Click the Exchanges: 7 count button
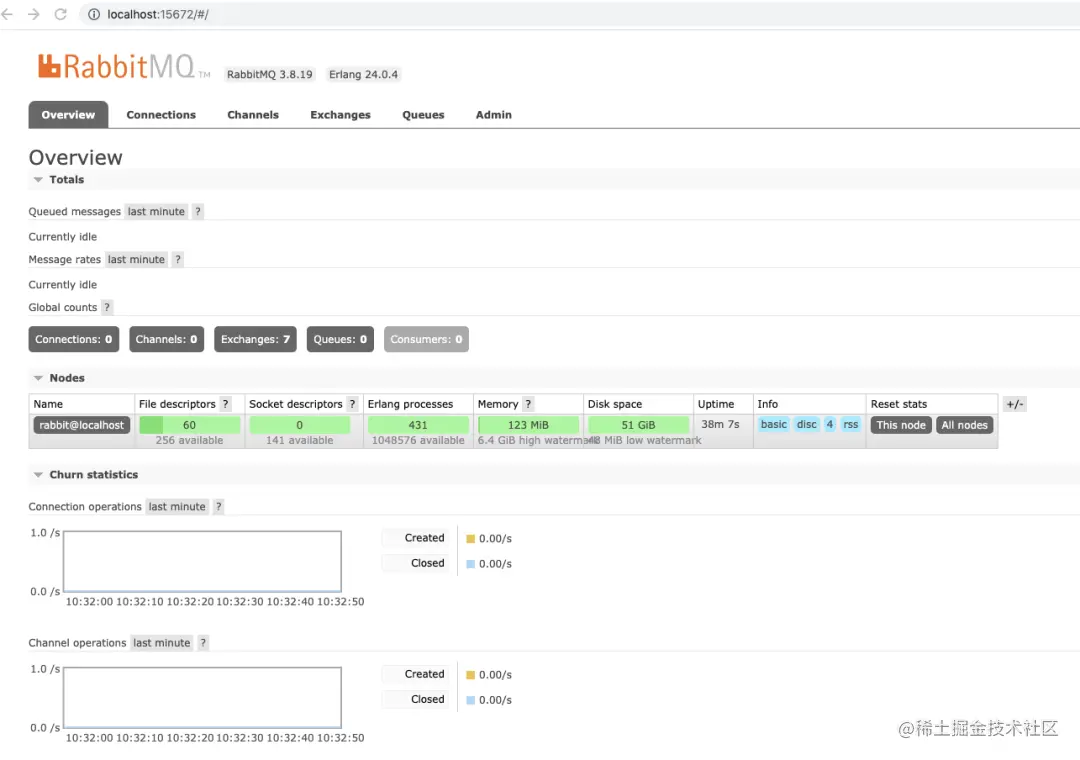Viewport: 1080px width, 760px height. [256, 339]
